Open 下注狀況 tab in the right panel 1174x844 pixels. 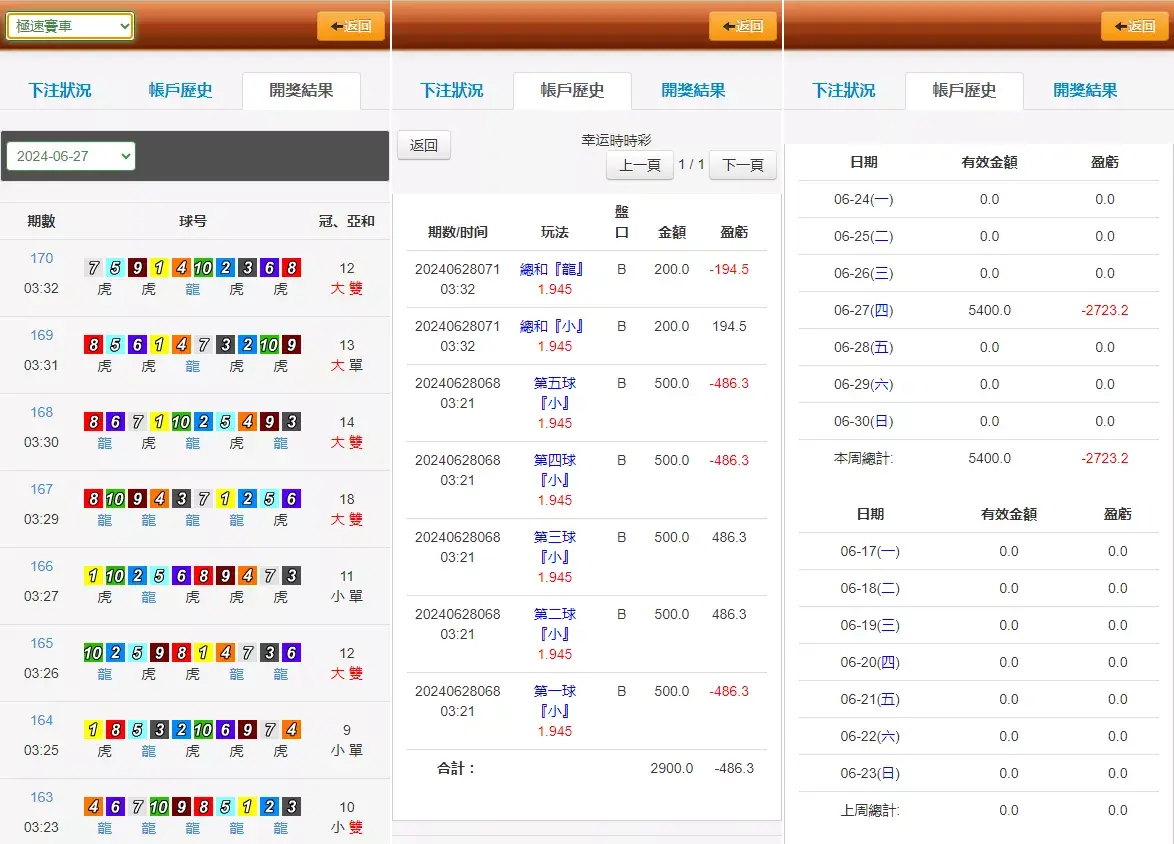point(844,90)
